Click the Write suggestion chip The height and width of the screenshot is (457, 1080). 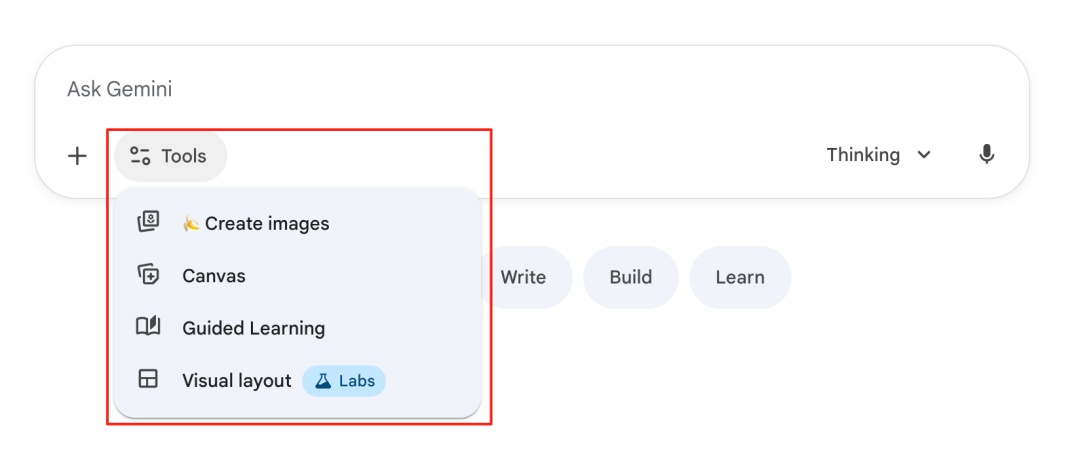(x=524, y=277)
